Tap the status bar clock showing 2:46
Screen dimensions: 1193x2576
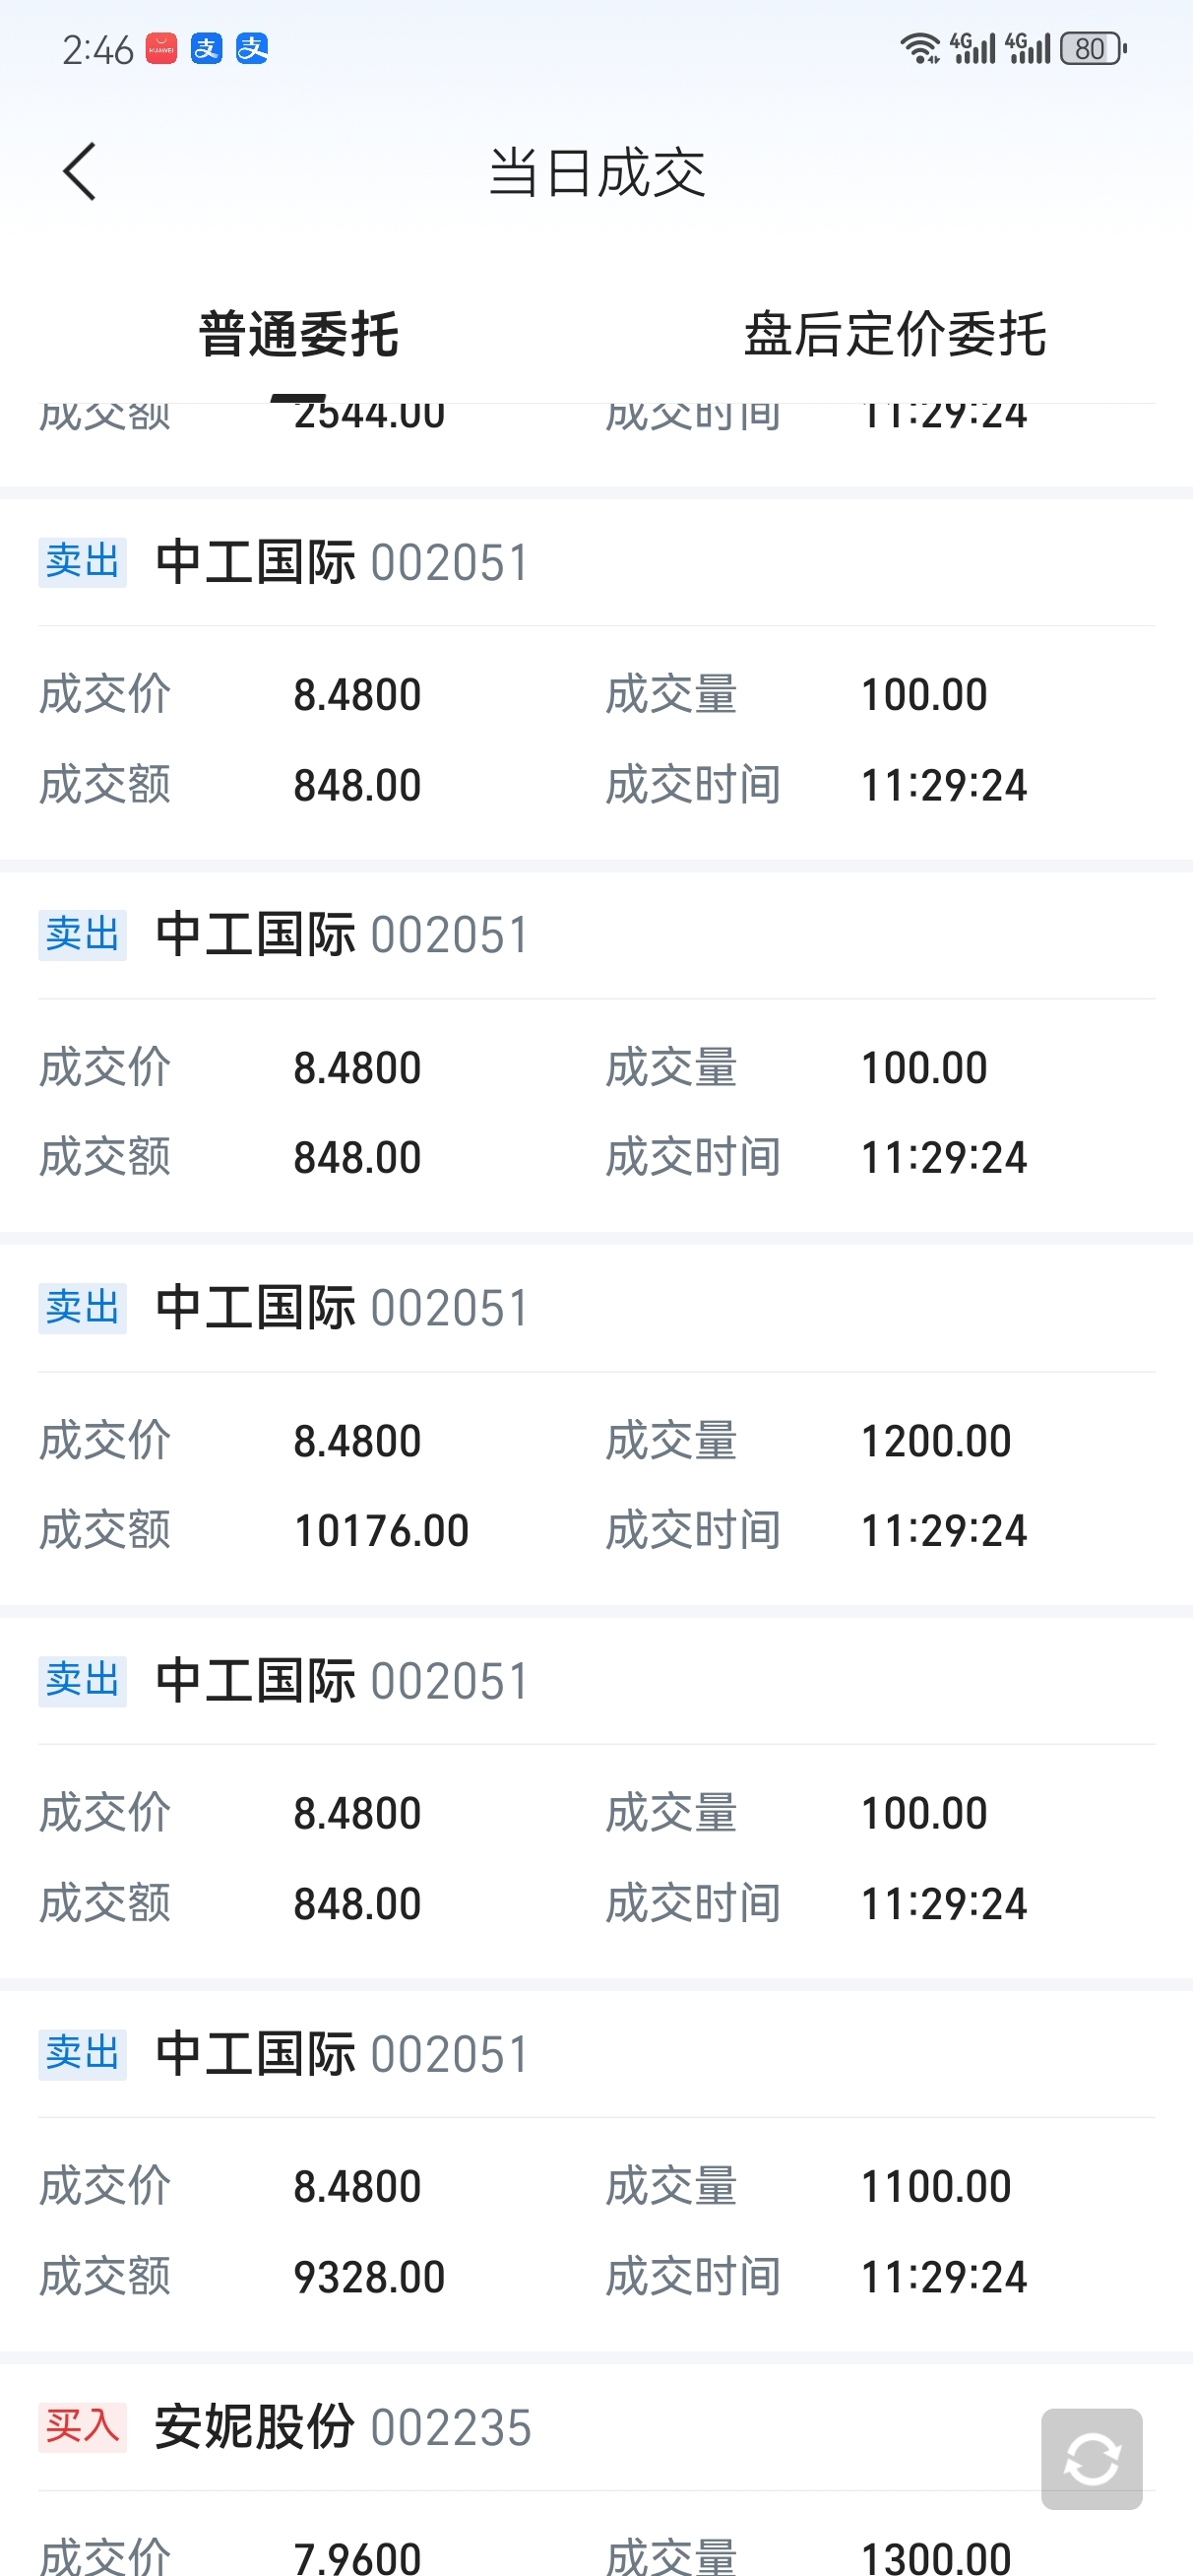tap(97, 50)
